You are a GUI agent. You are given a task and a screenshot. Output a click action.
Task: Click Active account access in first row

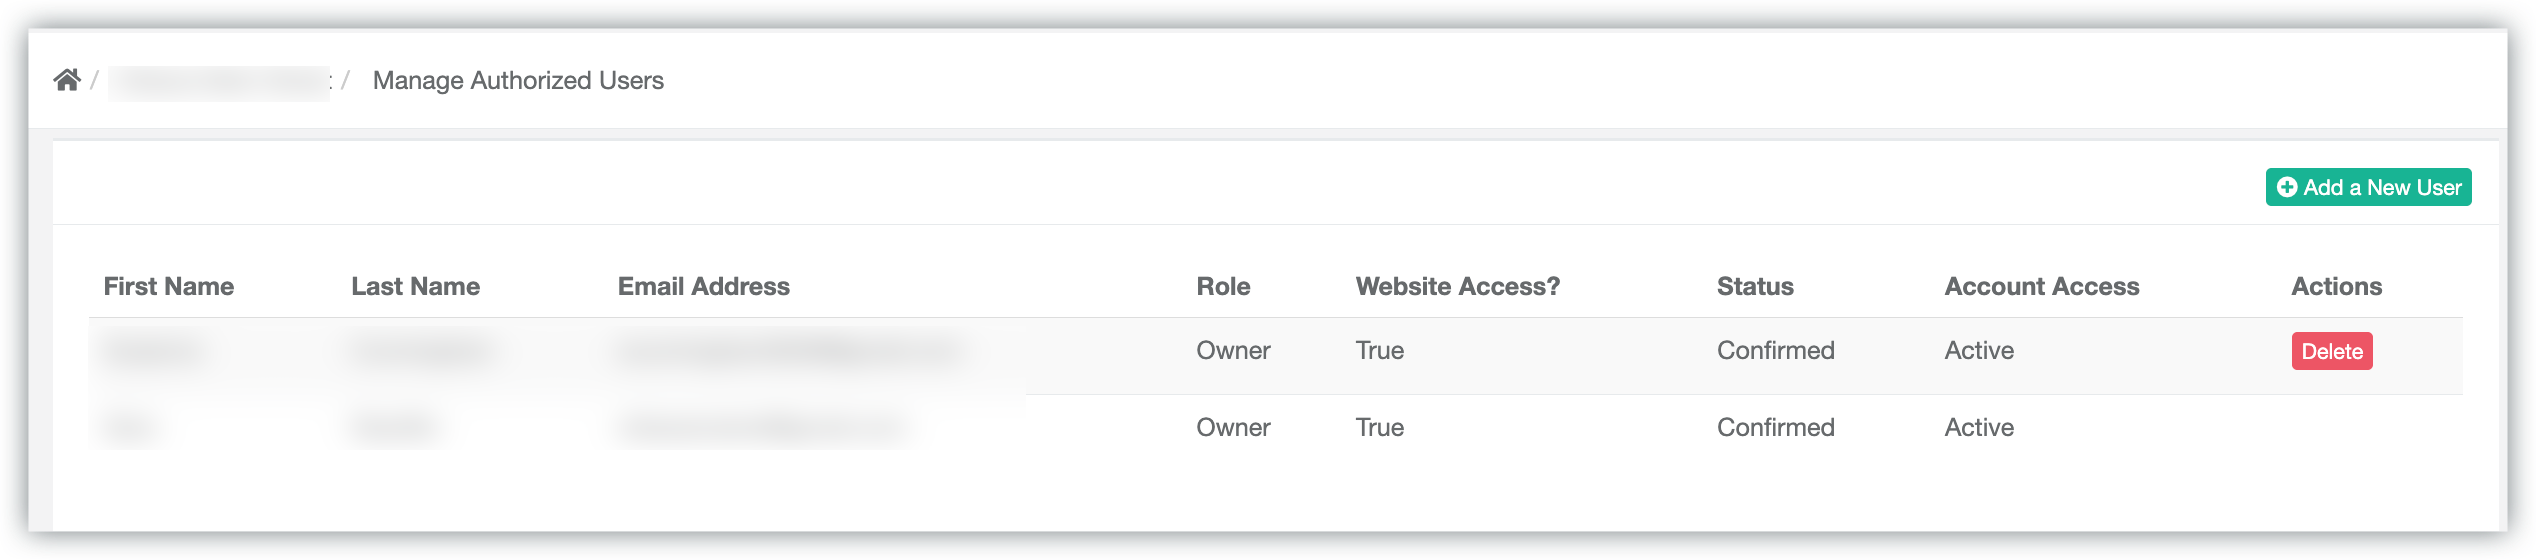click(1978, 350)
